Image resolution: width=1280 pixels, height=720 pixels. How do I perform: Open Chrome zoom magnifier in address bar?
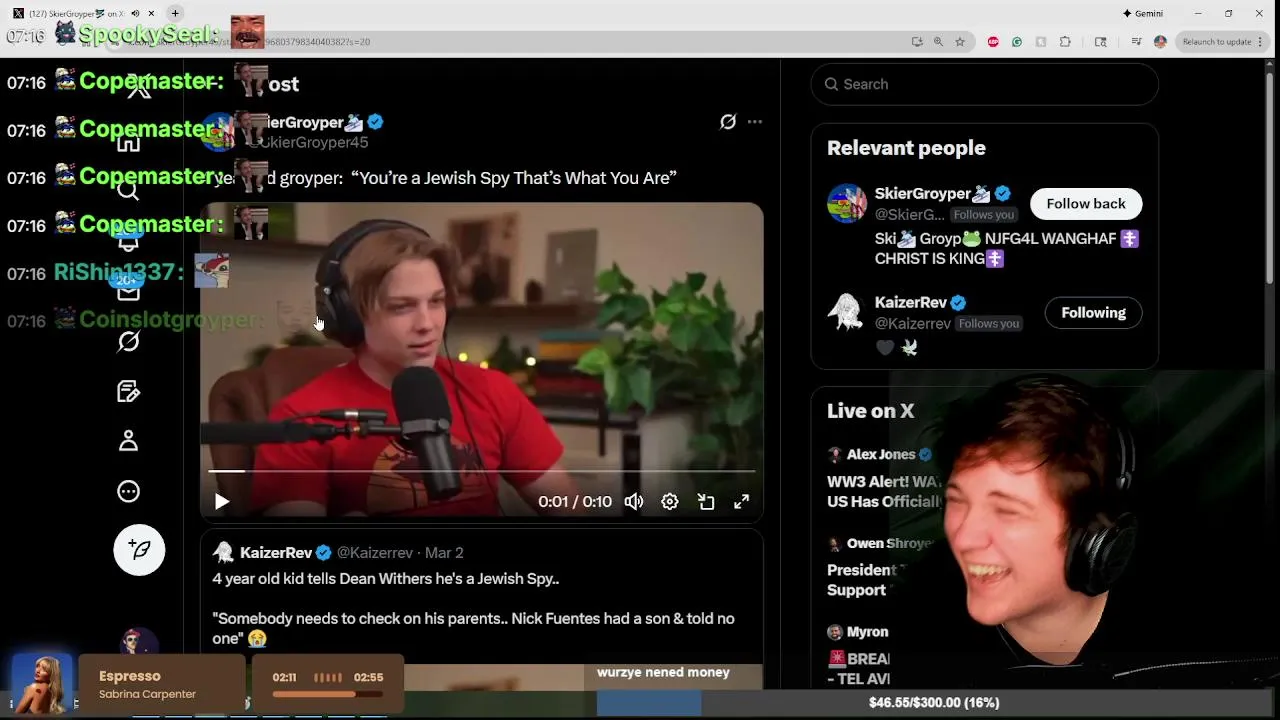(x=938, y=42)
